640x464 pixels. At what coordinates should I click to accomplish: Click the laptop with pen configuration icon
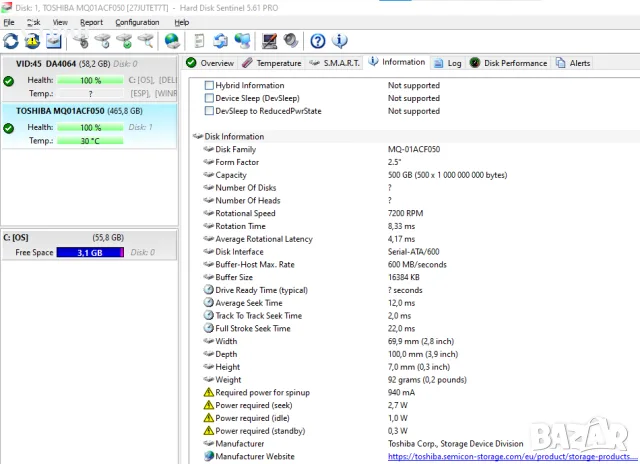(x=269, y=41)
